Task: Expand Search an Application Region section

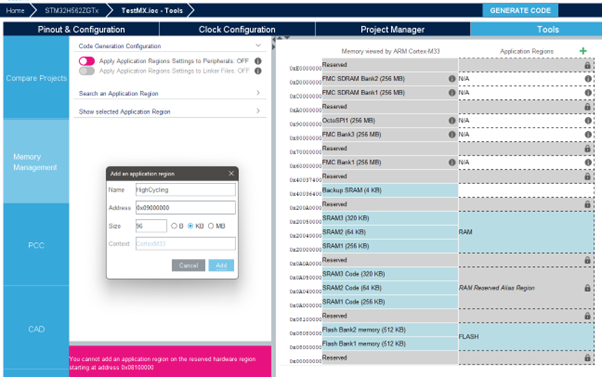Action: click(x=258, y=93)
